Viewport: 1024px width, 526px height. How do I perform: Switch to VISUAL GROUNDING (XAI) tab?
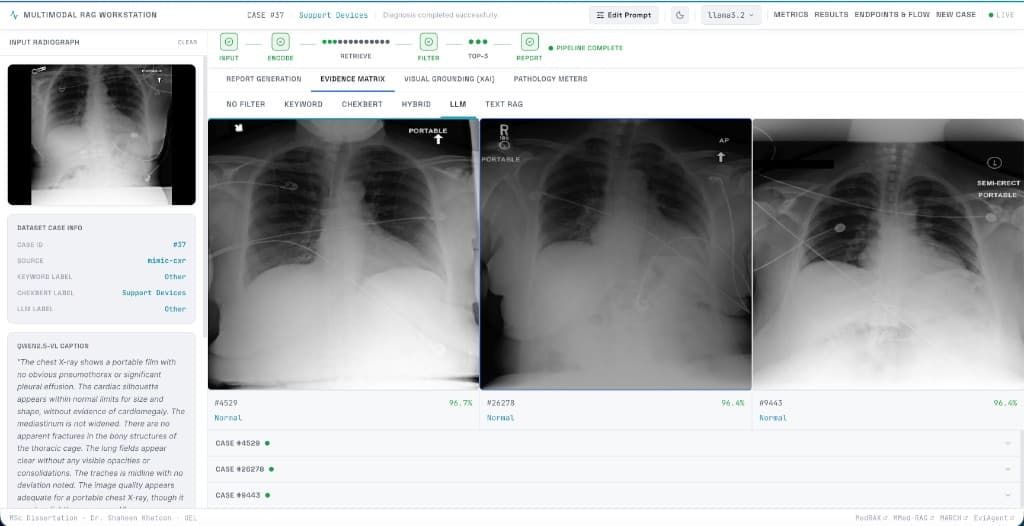click(x=449, y=79)
